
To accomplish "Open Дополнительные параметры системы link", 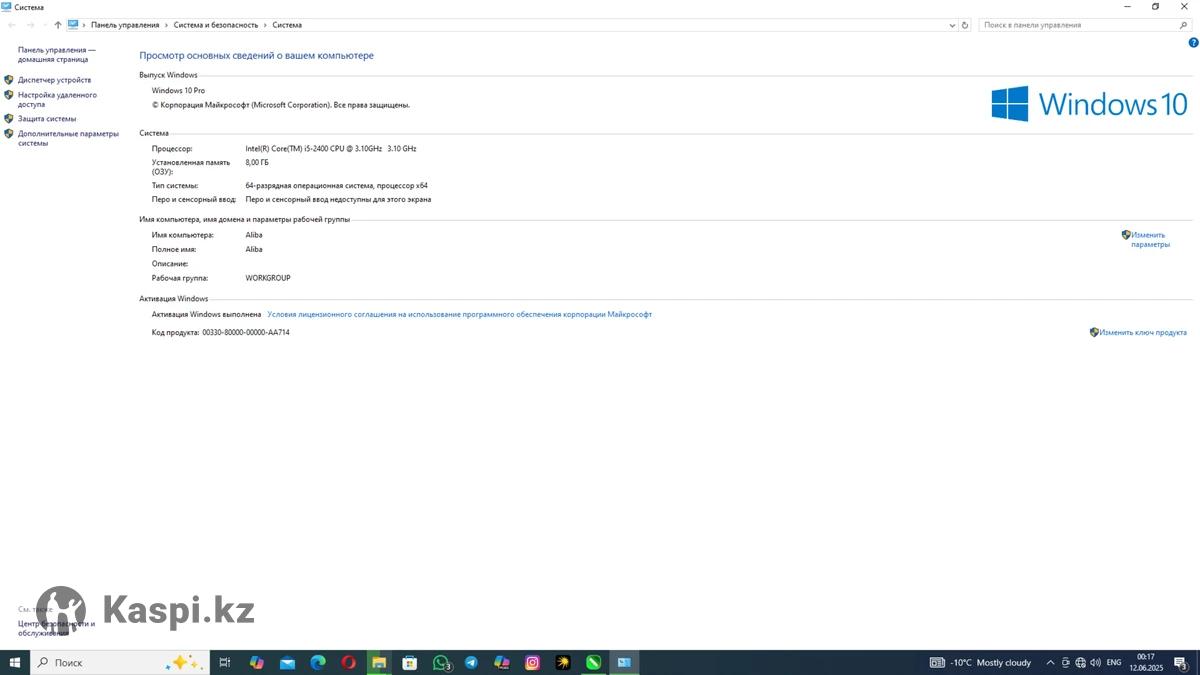I will pos(68,138).
